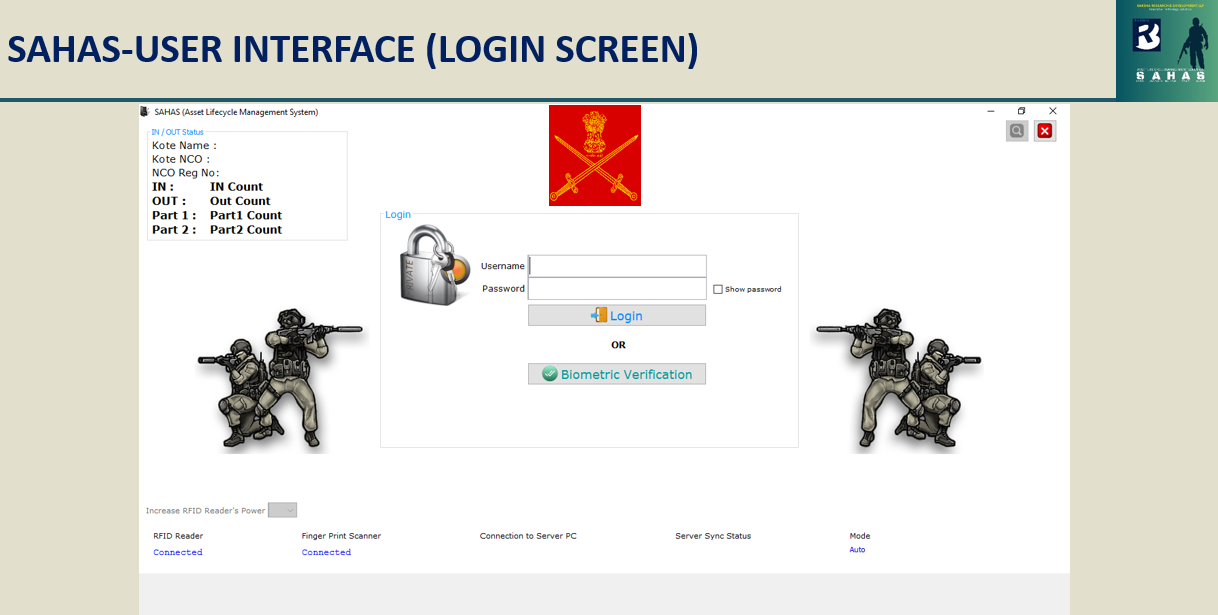Click the Indian Army crossed swords emblem

[x=595, y=155]
